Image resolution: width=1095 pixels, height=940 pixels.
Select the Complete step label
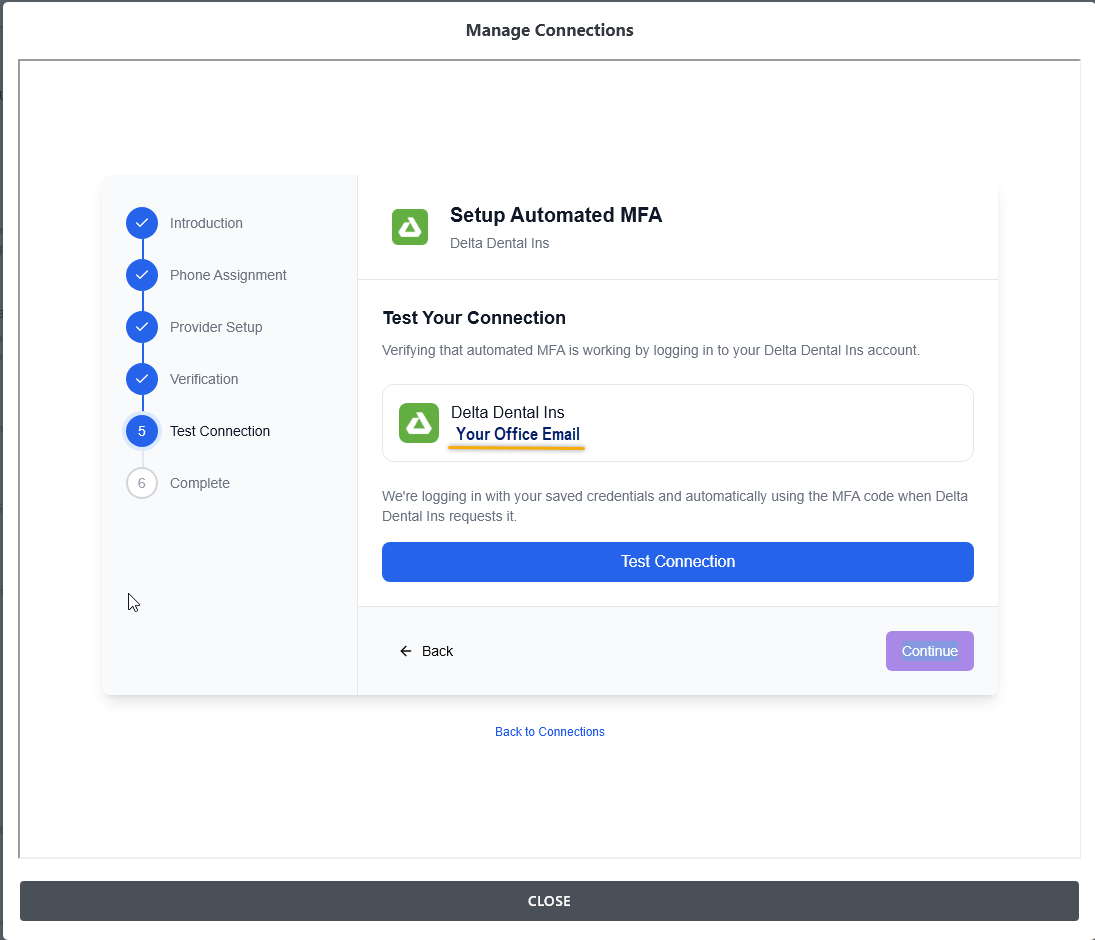pyautogui.click(x=200, y=483)
